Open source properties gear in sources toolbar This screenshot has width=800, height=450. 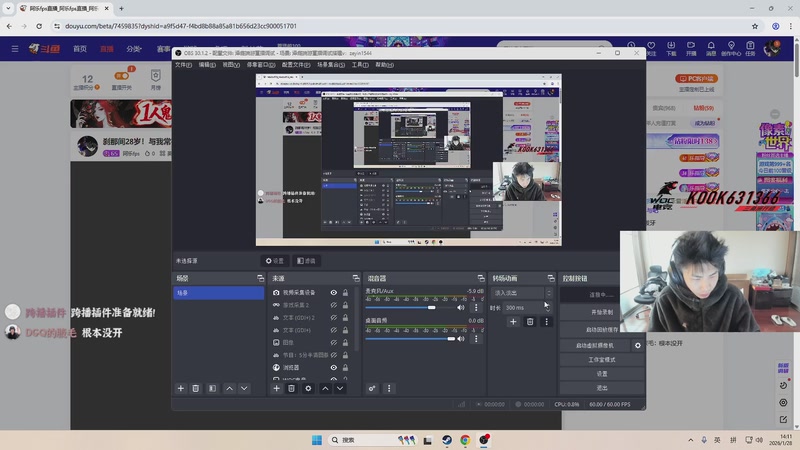[x=308, y=389]
